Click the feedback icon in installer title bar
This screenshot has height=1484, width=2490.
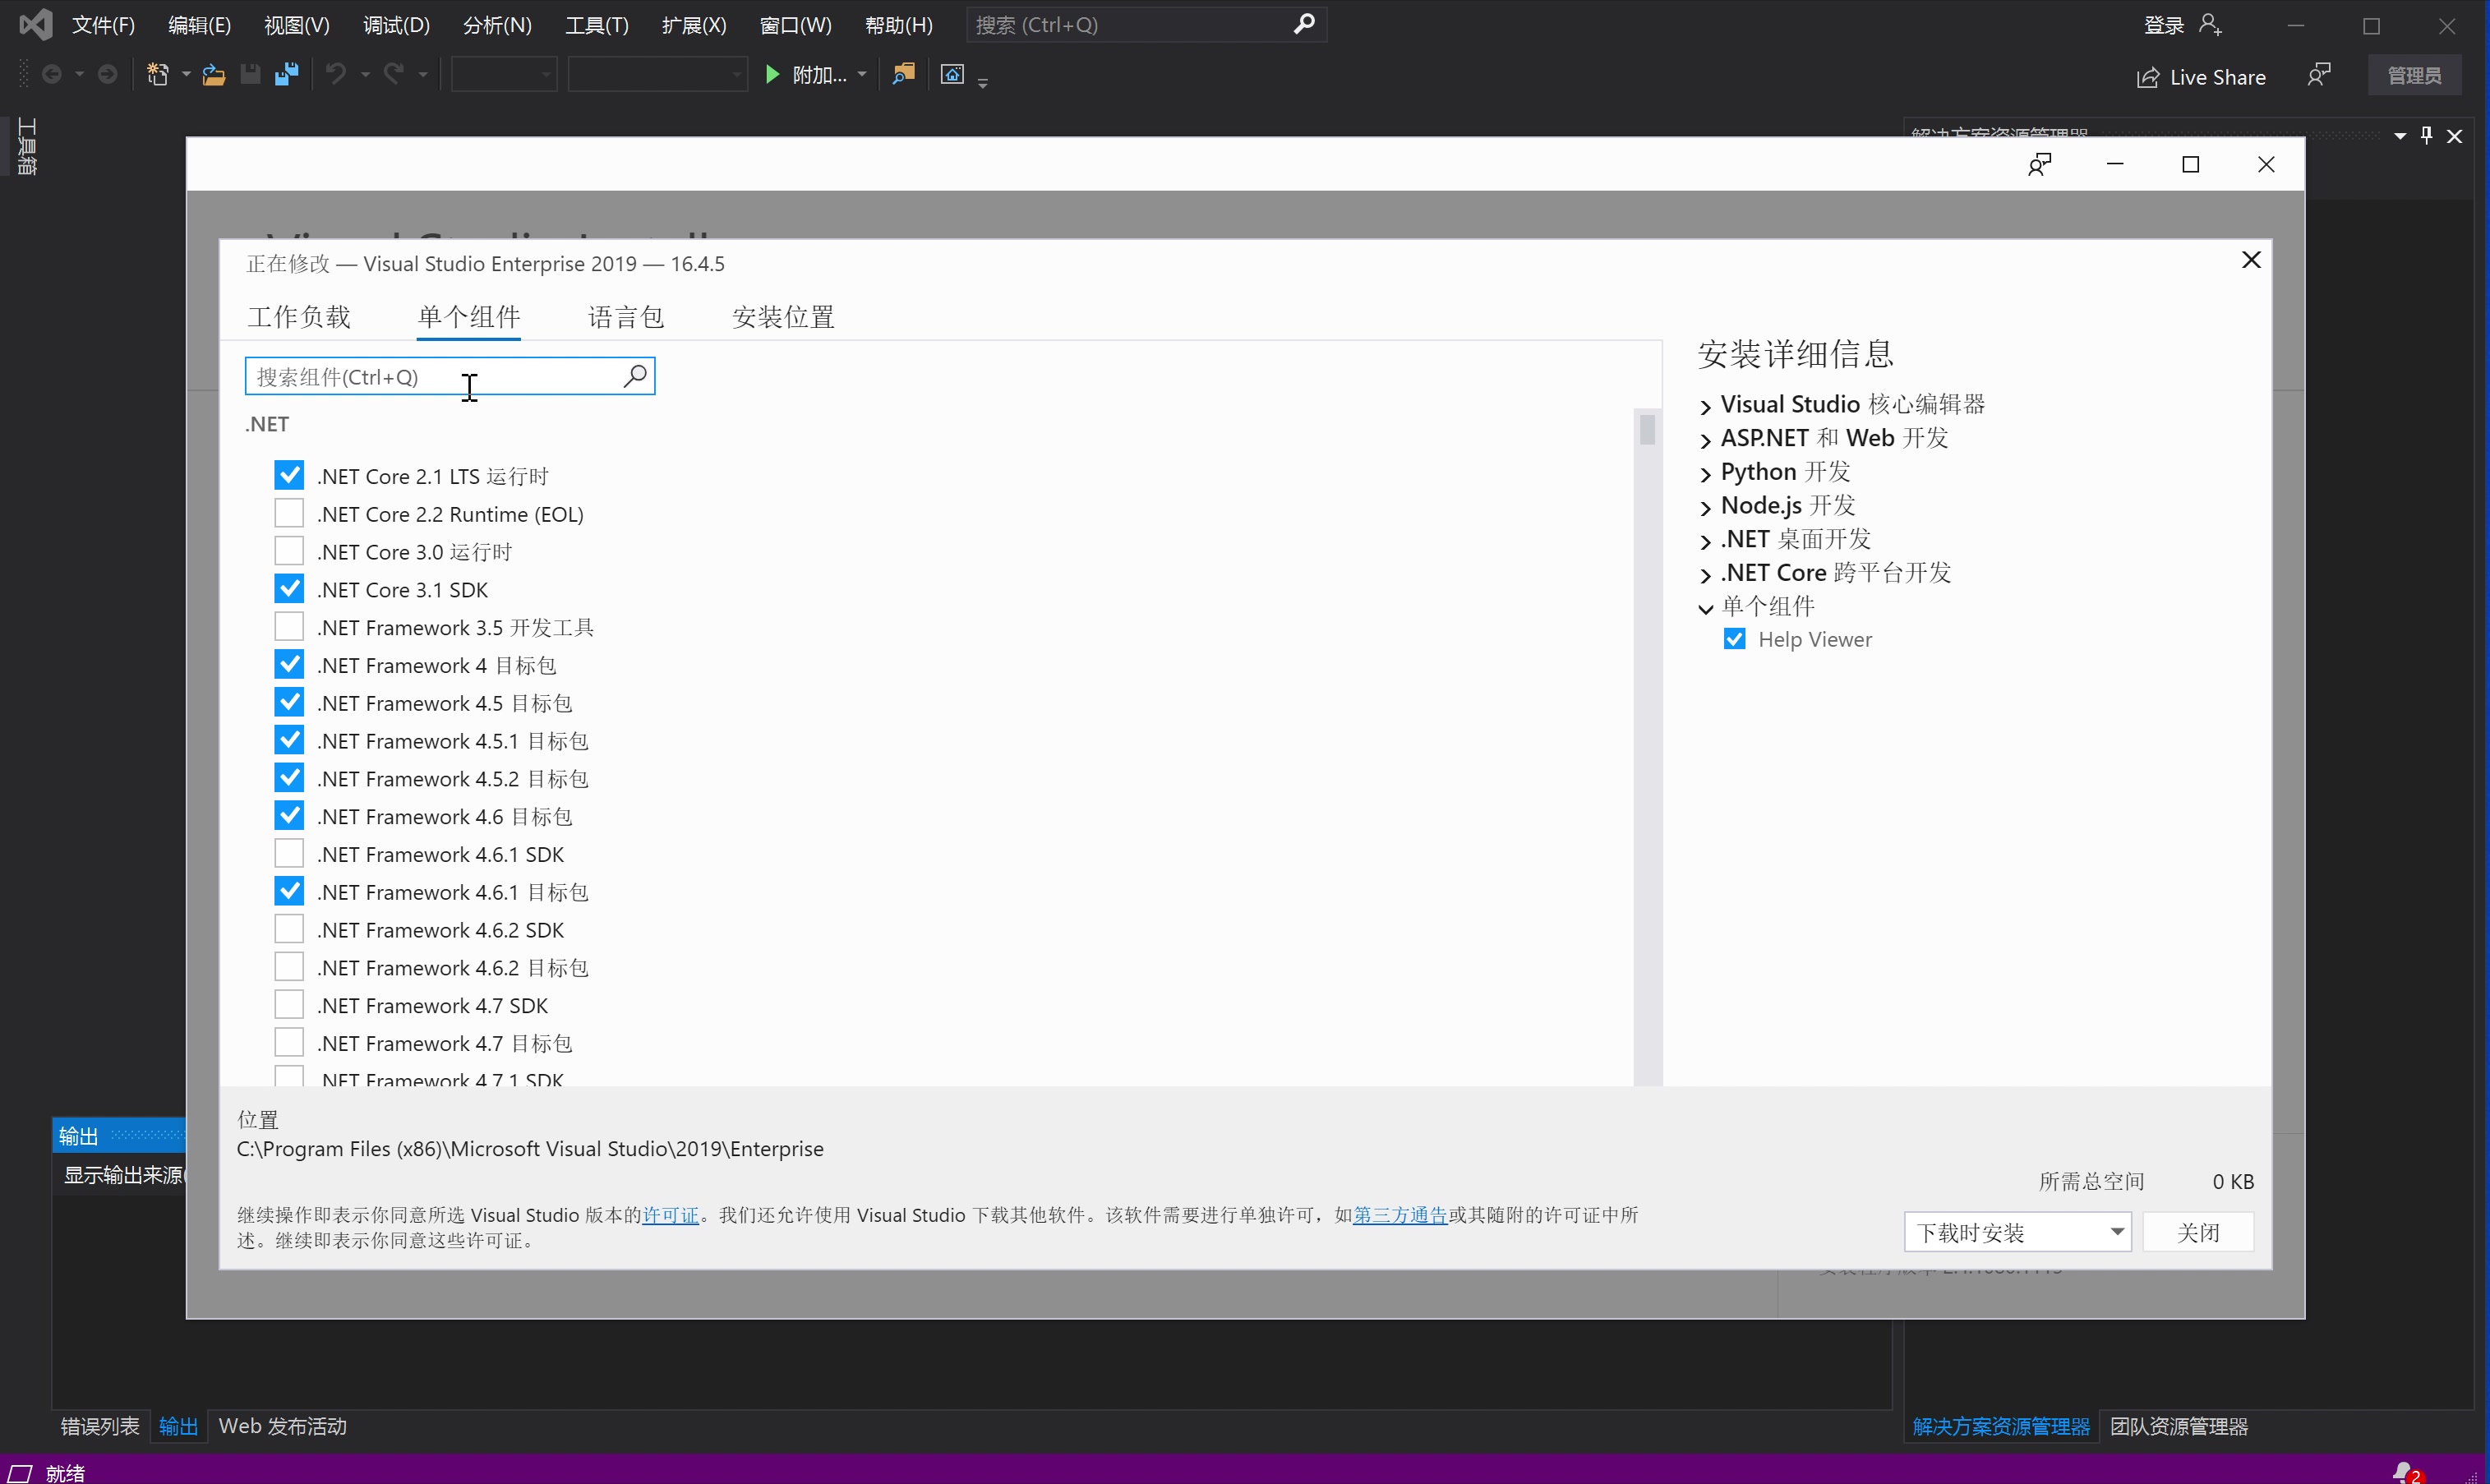(2039, 165)
